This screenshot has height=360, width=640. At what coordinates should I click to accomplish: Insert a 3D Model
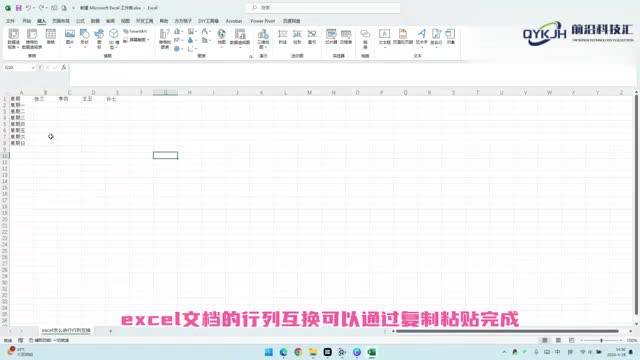coord(114,39)
